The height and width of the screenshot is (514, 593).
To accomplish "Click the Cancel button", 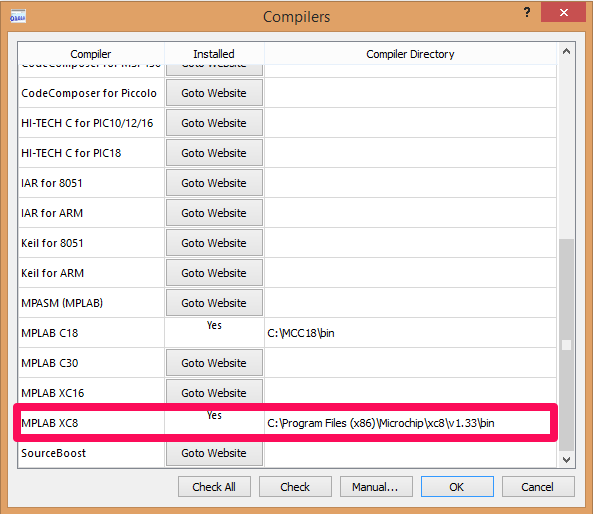I will (x=538, y=487).
